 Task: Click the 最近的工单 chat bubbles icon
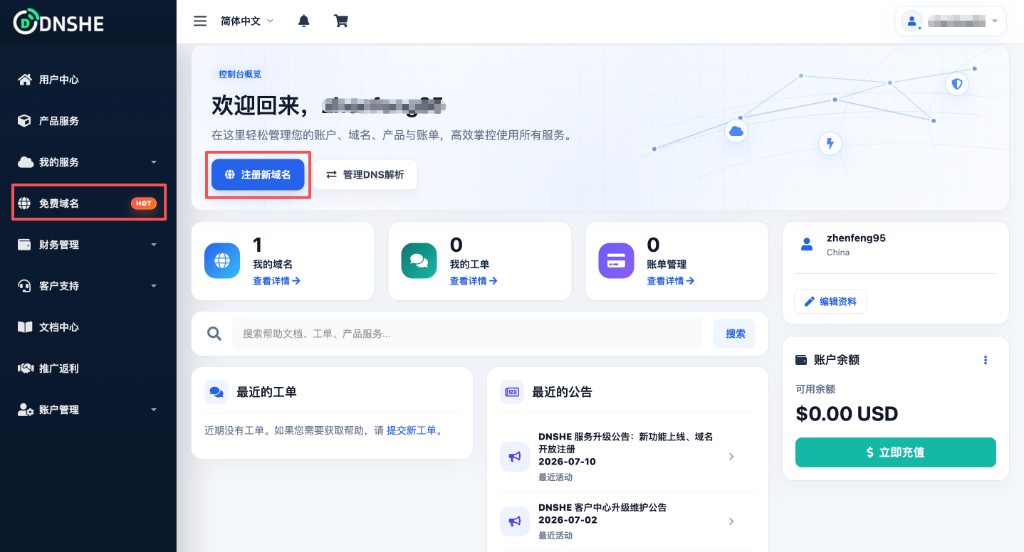coord(216,392)
